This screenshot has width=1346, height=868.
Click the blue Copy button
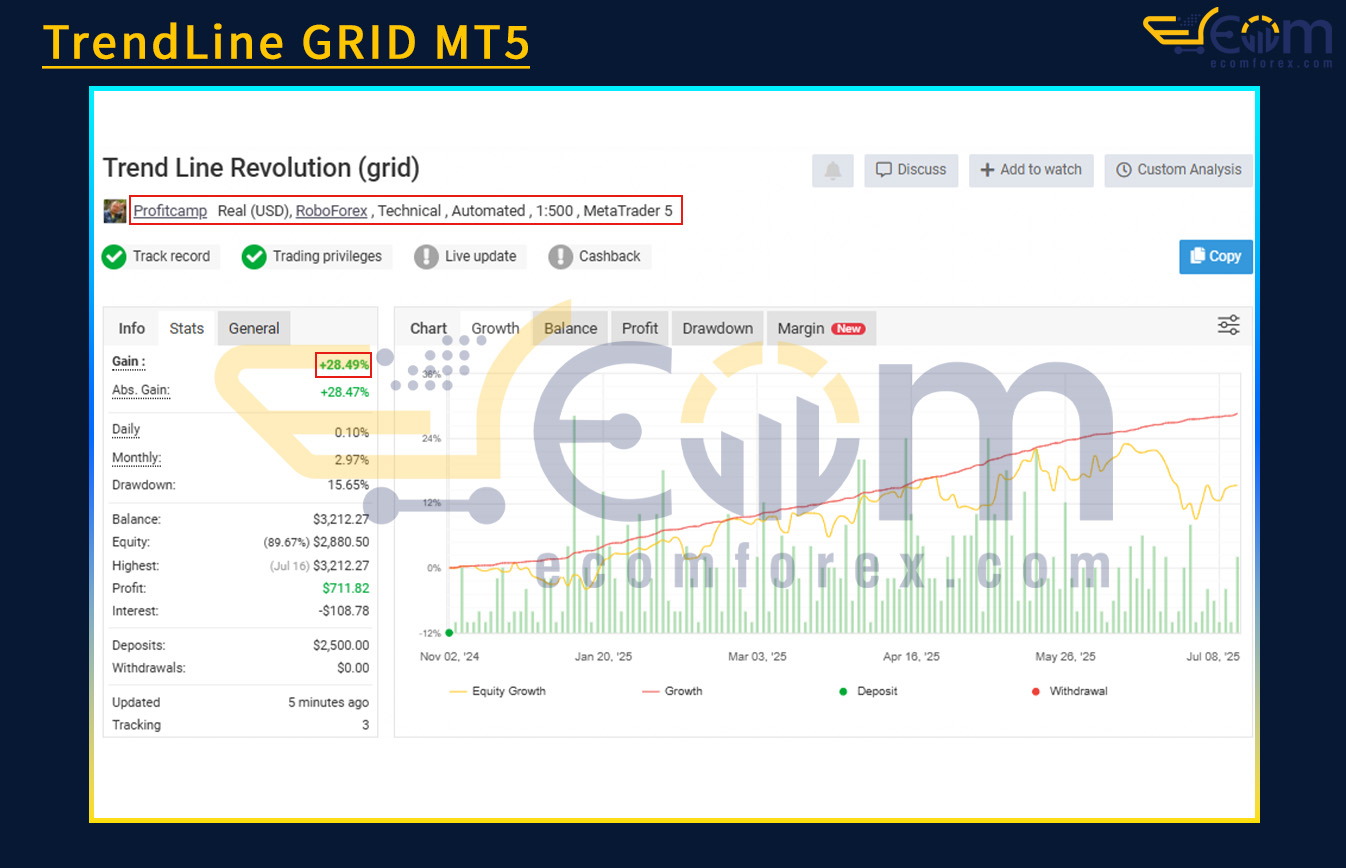point(1216,257)
